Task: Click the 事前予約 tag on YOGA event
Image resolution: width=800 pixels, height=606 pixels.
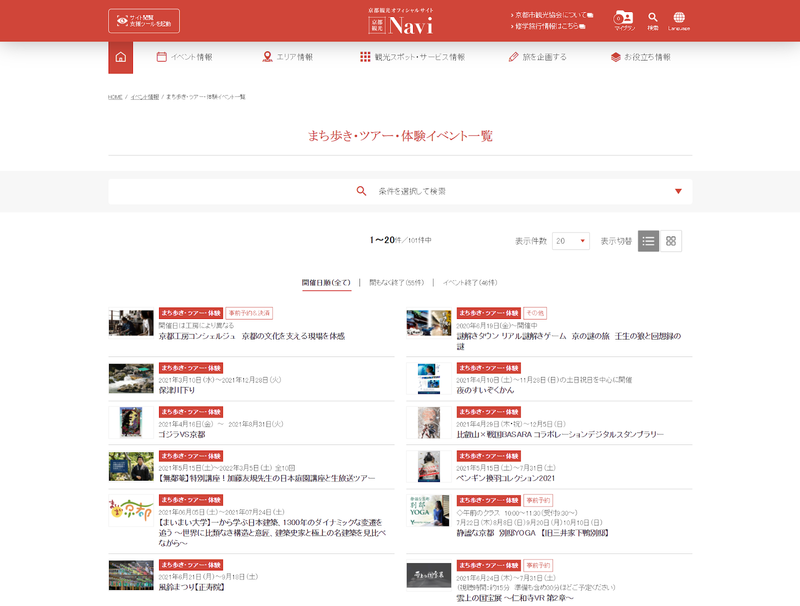Action: [x=538, y=500]
